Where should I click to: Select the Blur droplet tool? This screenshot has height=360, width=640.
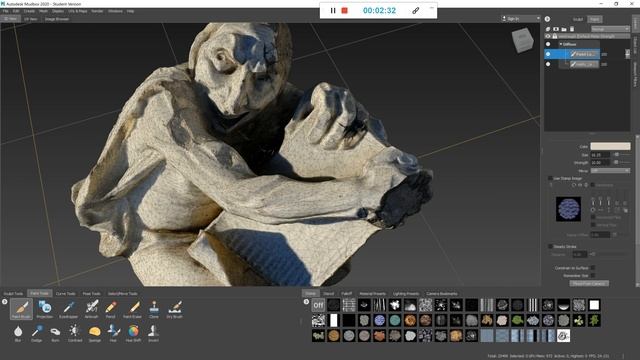[18, 332]
